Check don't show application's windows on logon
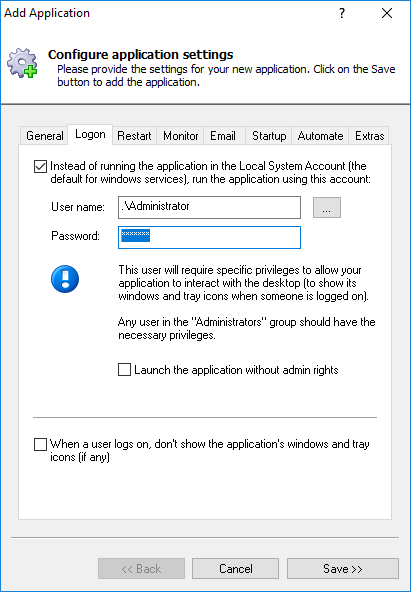 (40, 444)
